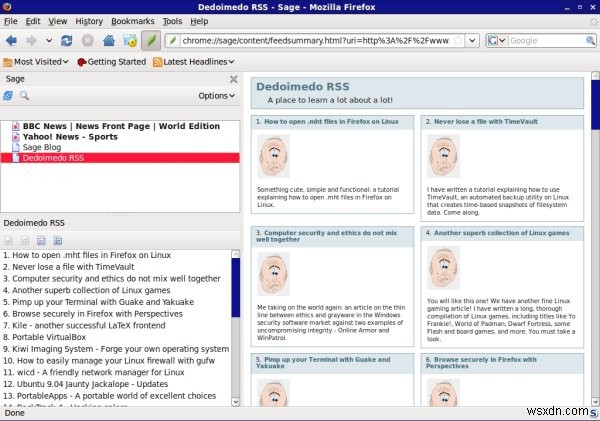Expand the Most Visited bookmarks folder

(36, 62)
